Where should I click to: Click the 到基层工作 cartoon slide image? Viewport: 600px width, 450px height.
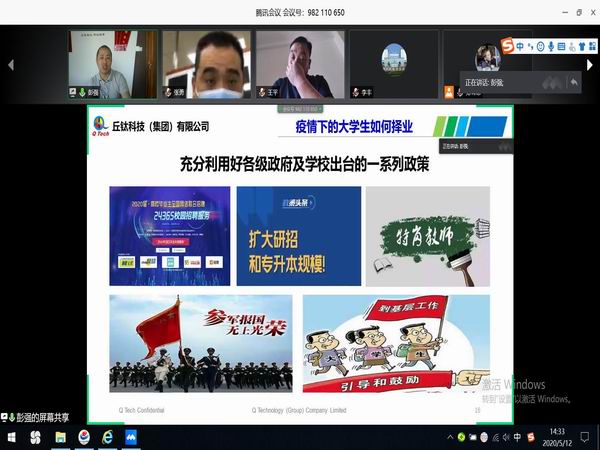pos(396,344)
